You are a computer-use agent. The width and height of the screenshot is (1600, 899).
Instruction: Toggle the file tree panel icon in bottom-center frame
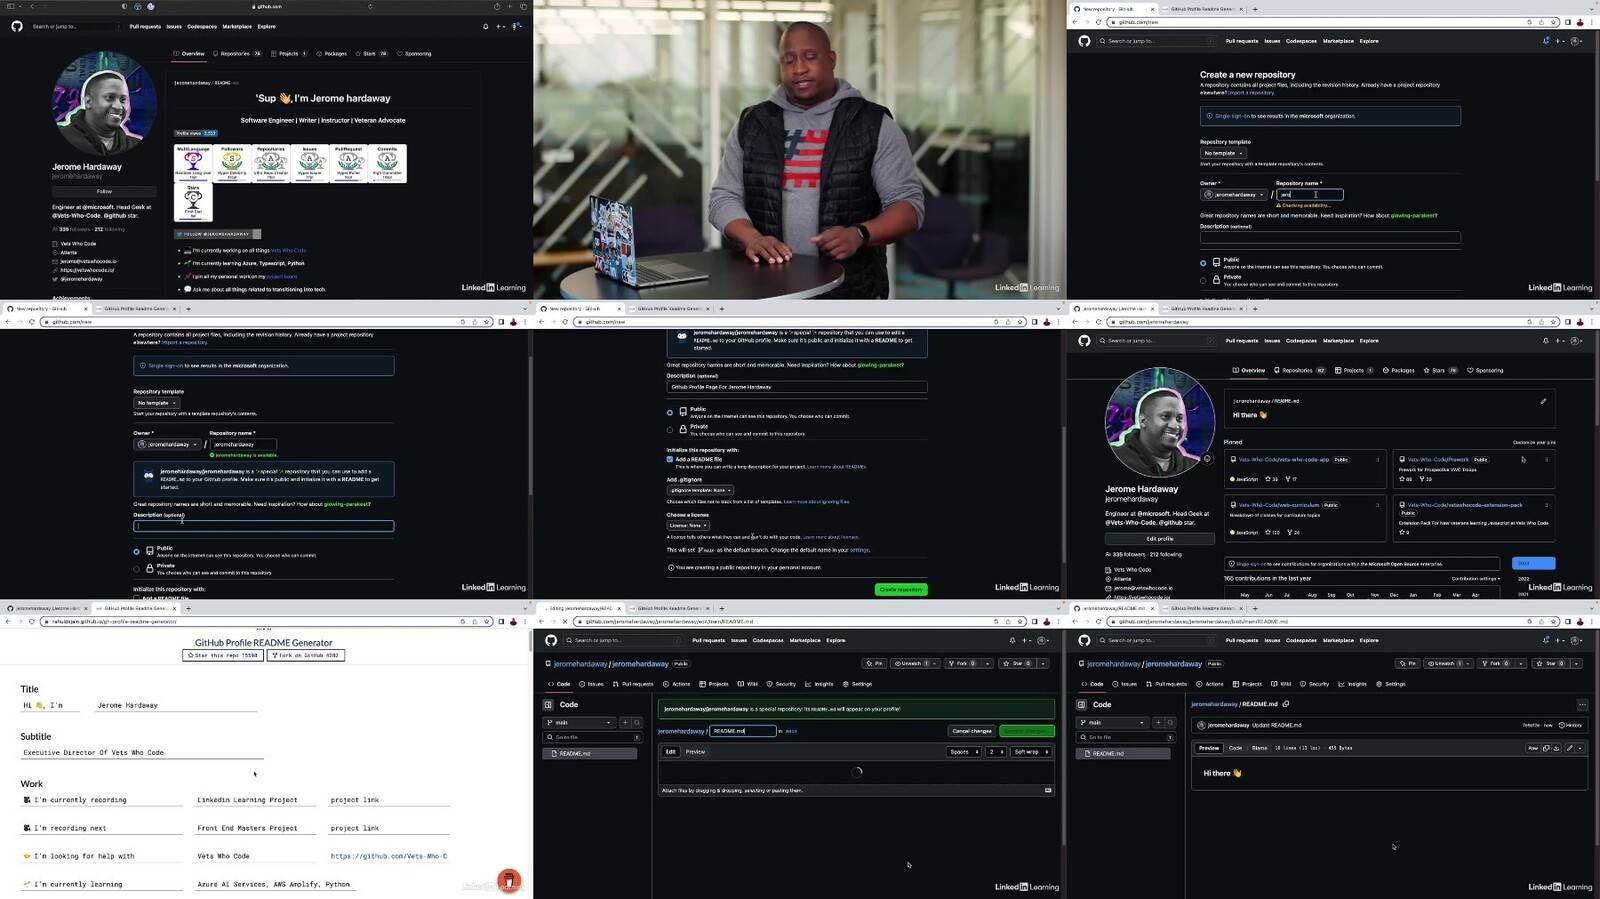[548, 704]
